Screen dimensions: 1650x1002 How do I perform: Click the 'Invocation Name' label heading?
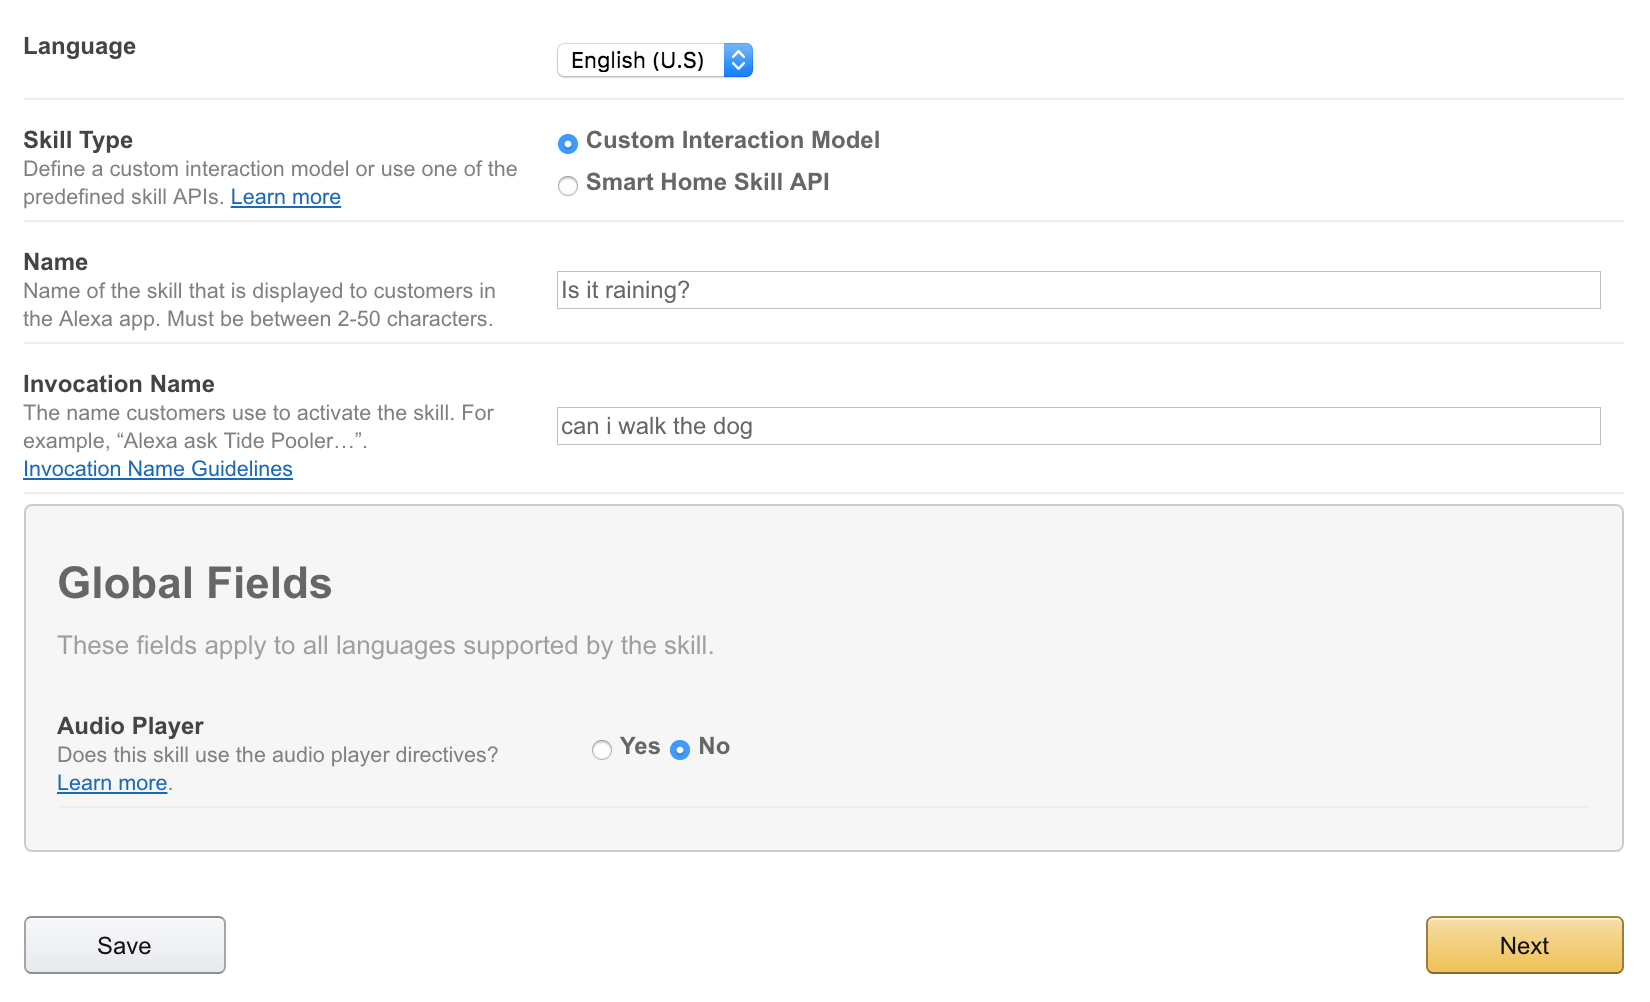click(x=119, y=384)
